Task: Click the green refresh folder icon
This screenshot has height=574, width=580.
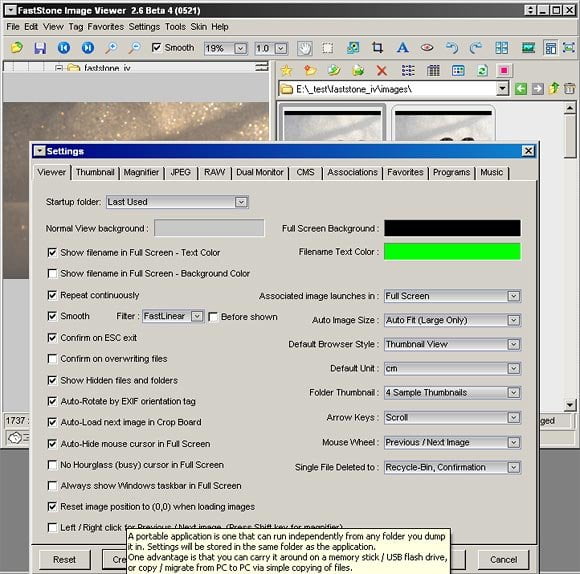Action: click(x=482, y=70)
